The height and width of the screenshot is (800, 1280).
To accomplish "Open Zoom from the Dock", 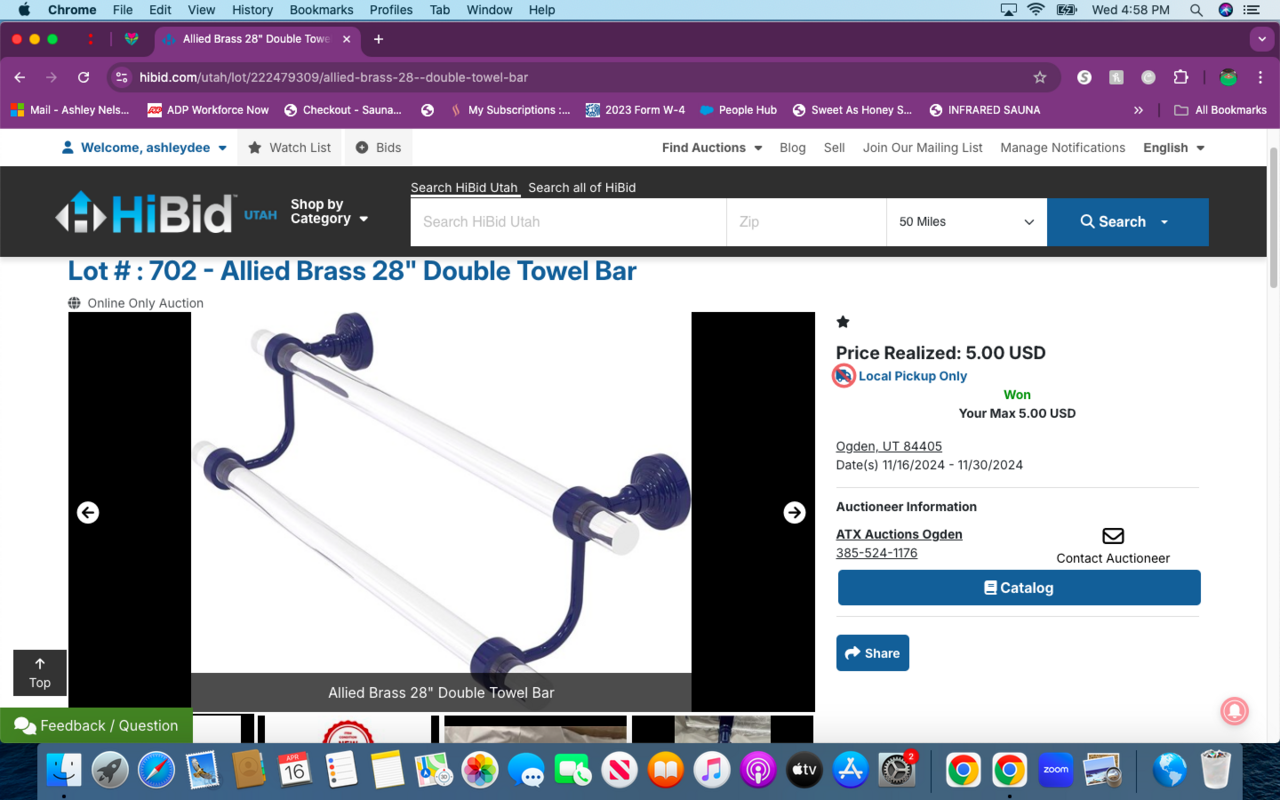I will pyautogui.click(x=1054, y=770).
